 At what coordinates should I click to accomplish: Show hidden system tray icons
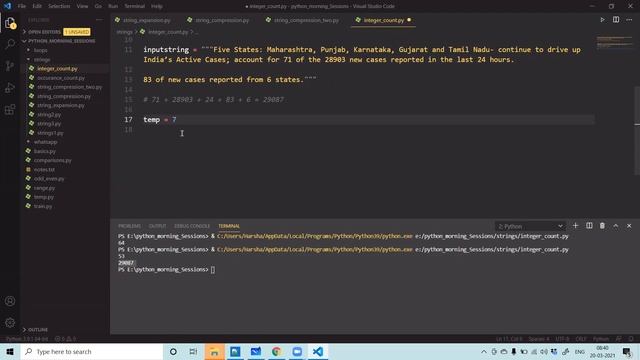coord(484,351)
